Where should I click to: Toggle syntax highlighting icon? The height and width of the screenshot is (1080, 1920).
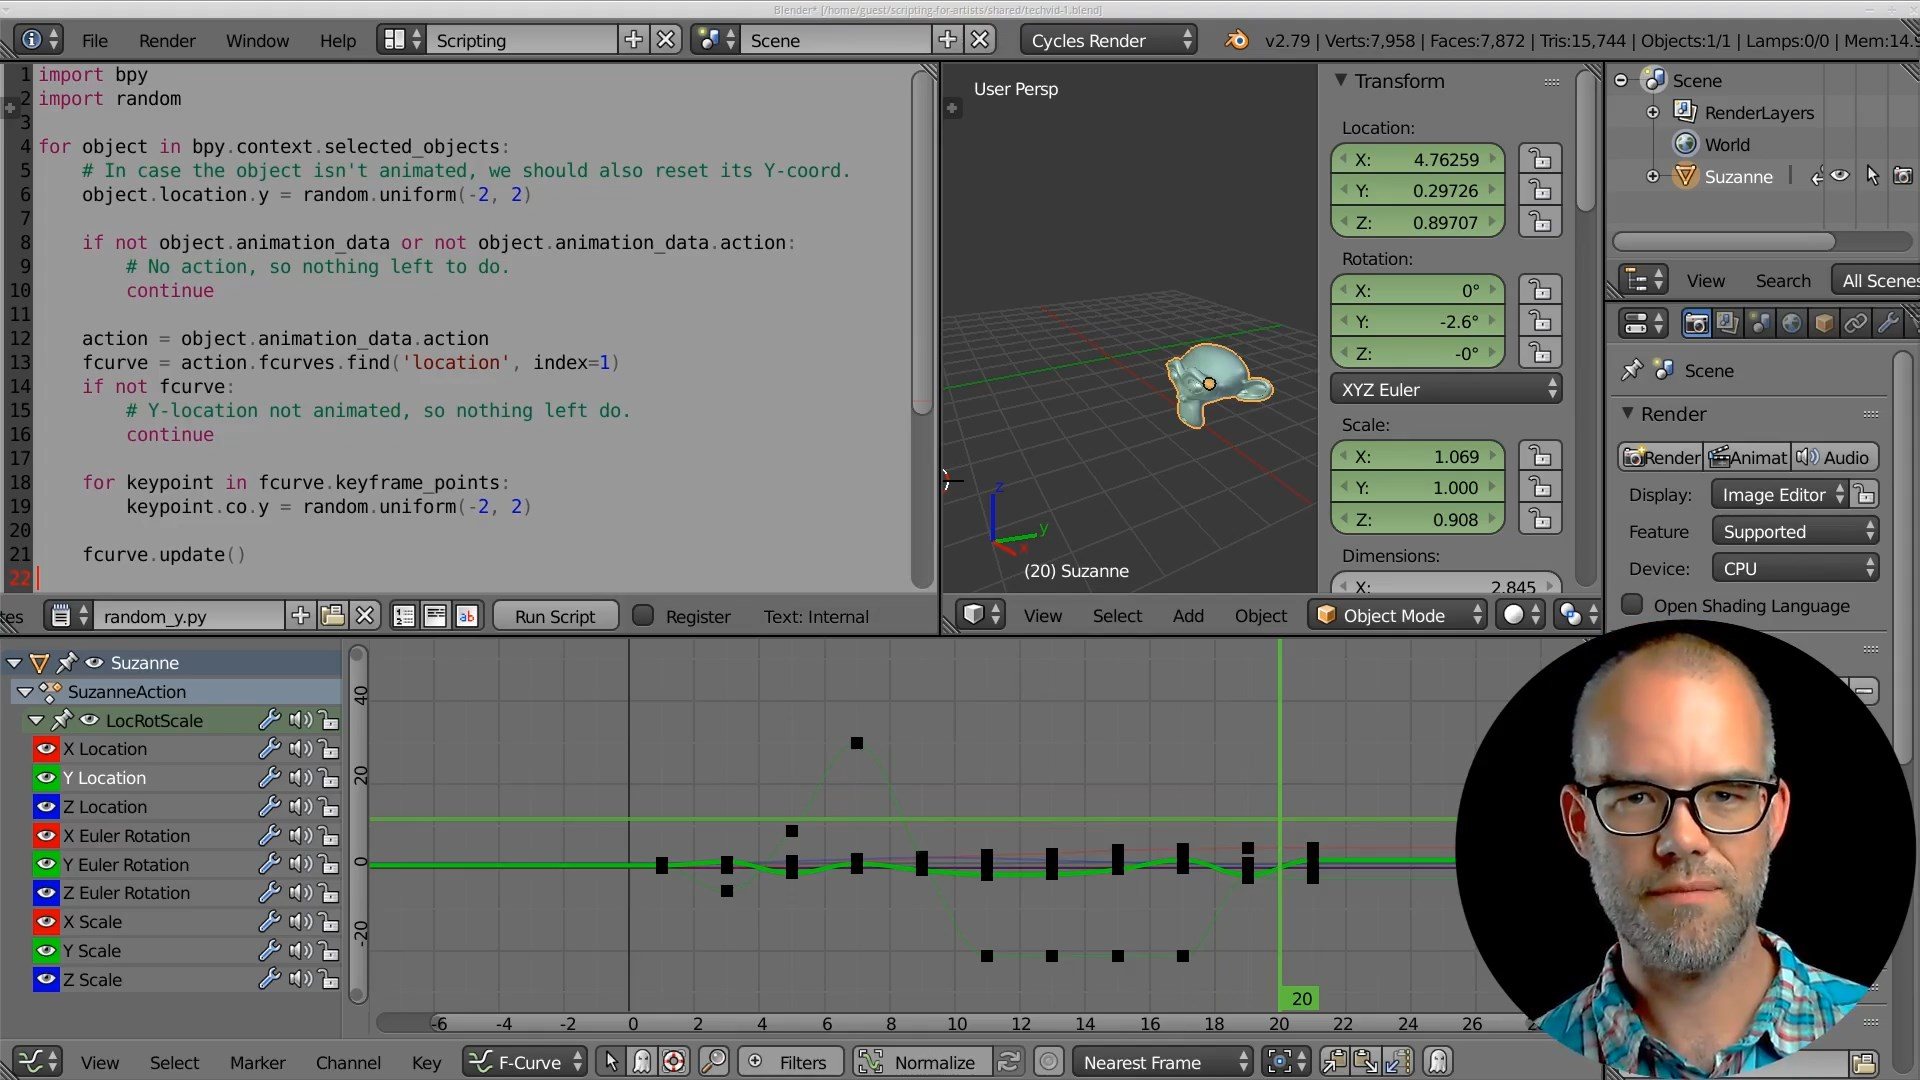click(x=467, y=616)
